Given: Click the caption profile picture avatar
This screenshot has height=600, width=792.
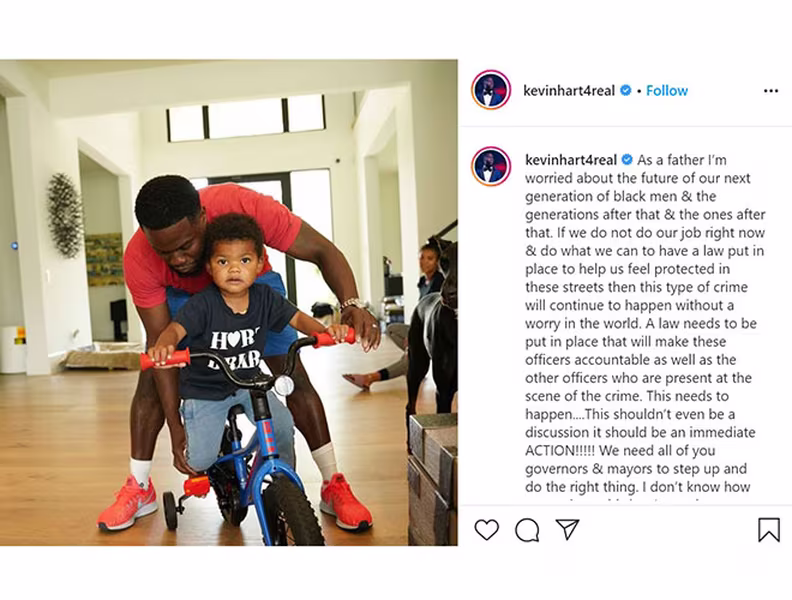Looking at the screenshot, I should 491,167.
